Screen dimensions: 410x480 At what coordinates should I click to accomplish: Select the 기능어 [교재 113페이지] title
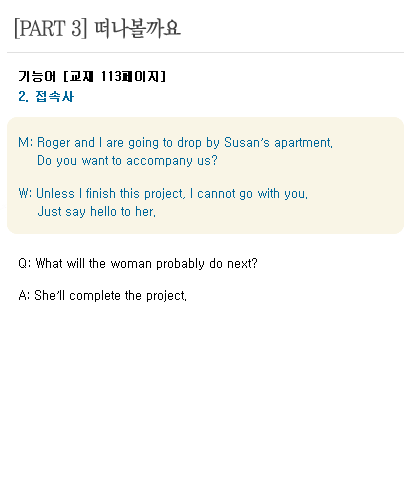tap(92, 77)
